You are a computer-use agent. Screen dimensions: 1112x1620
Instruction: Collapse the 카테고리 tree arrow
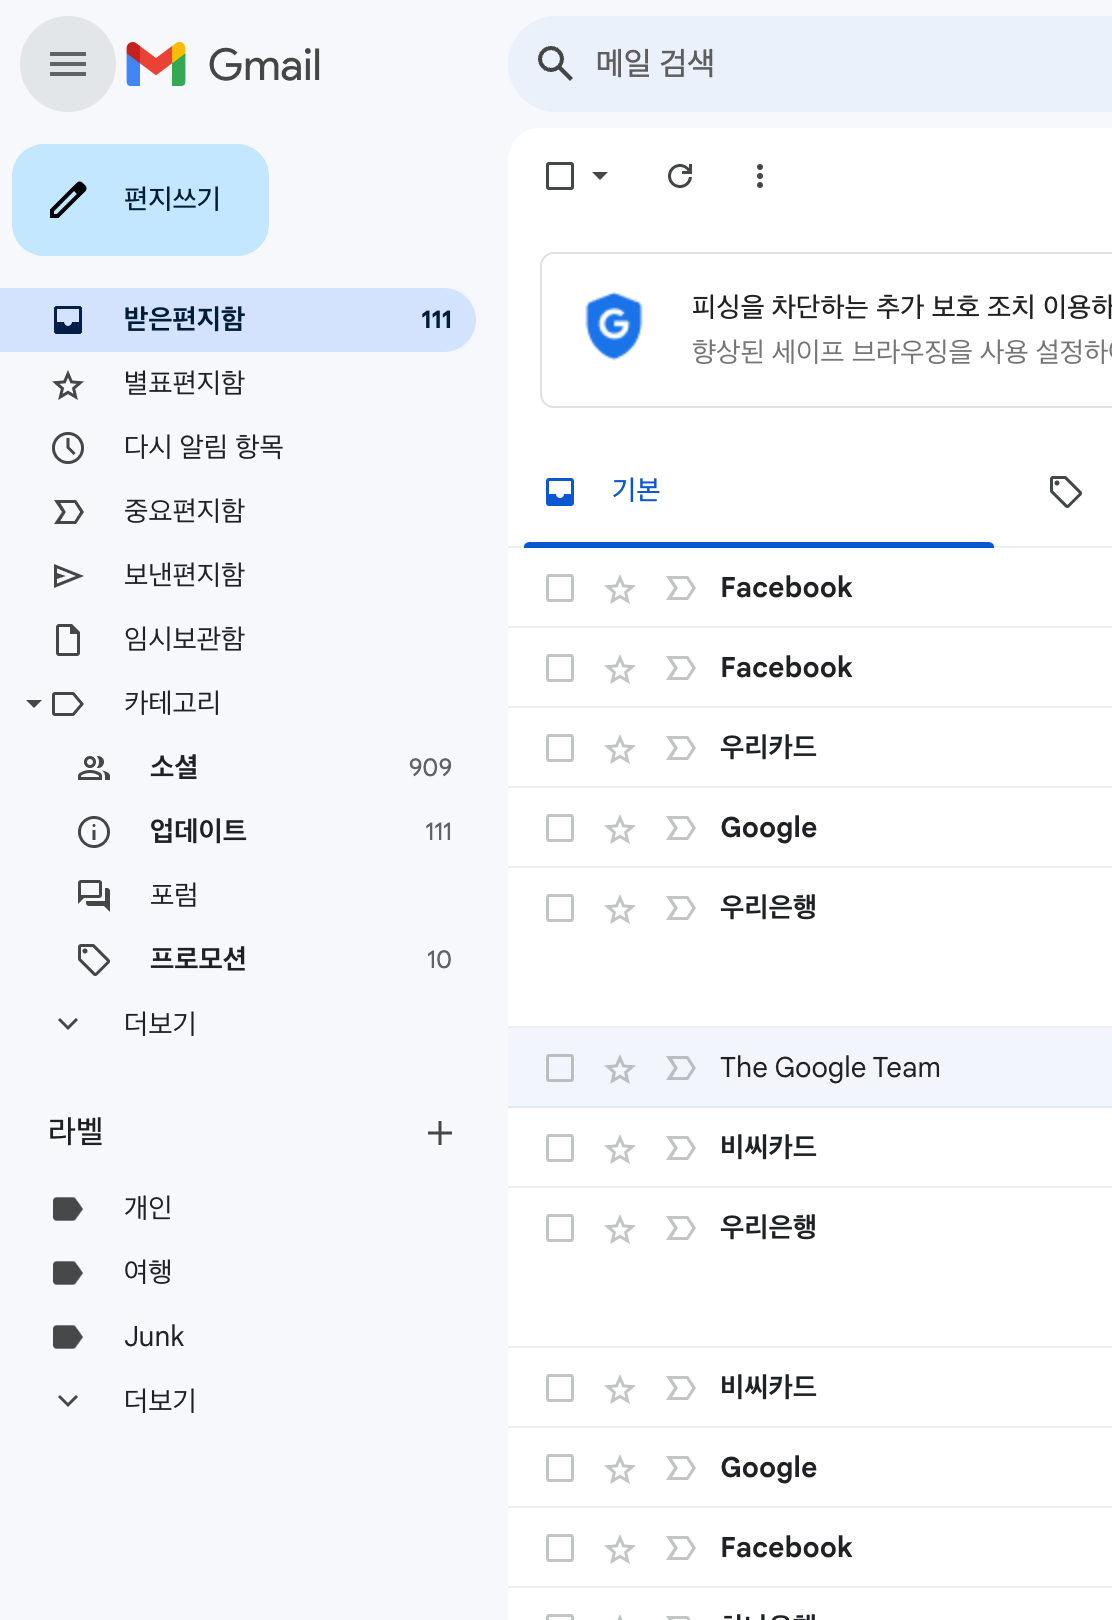(x=34, y=704)
